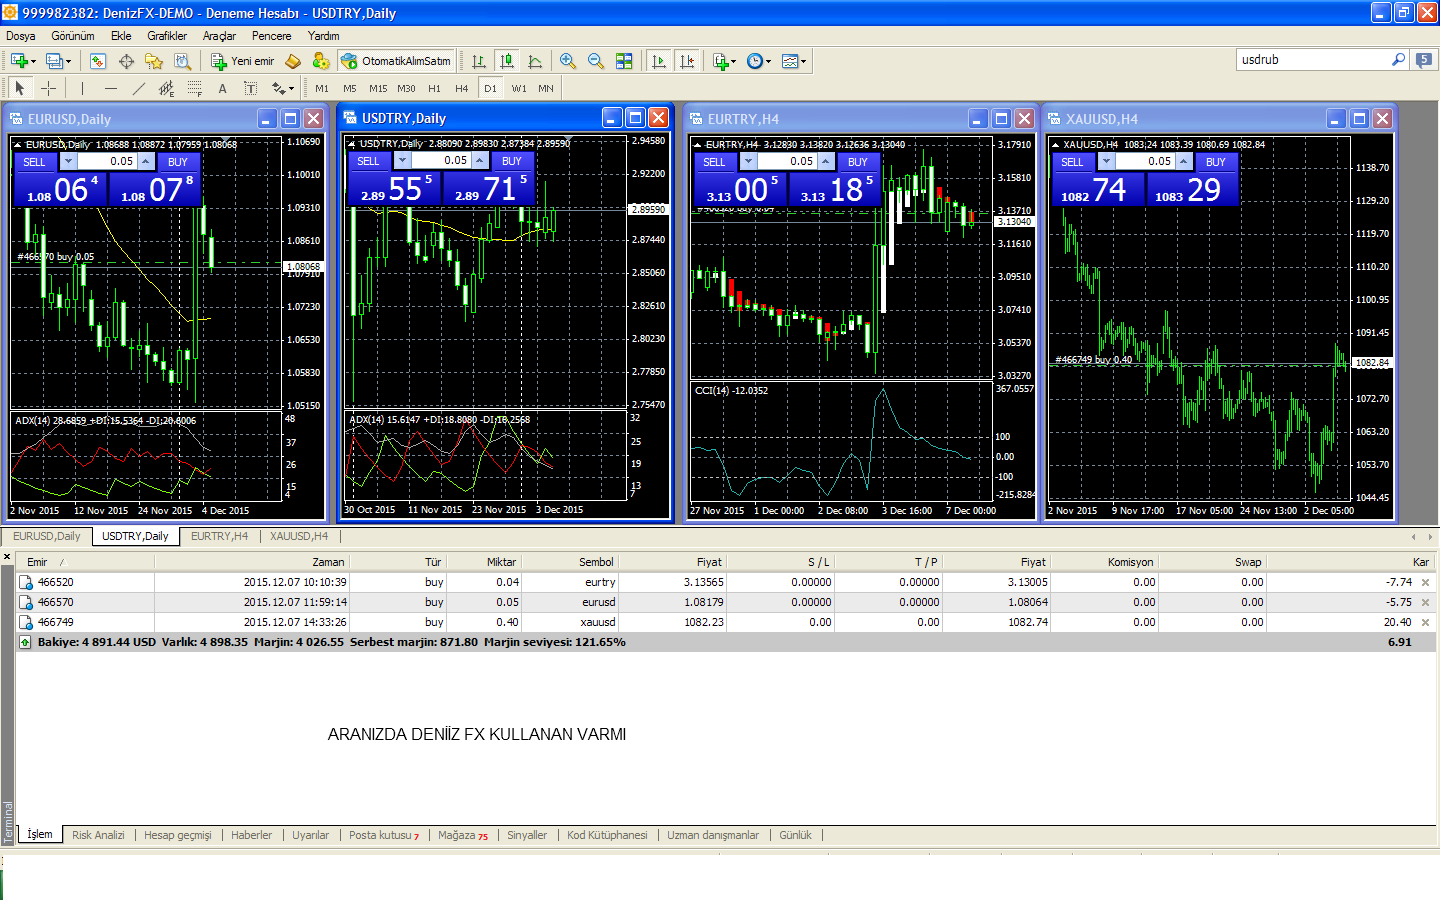Click the search magnifier icon

pos(1399,60)
